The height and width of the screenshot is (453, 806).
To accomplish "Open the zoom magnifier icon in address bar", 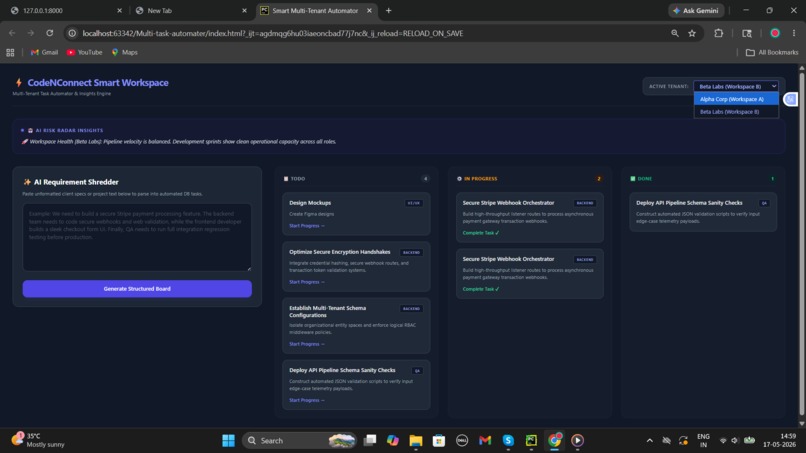I will 674,33.
